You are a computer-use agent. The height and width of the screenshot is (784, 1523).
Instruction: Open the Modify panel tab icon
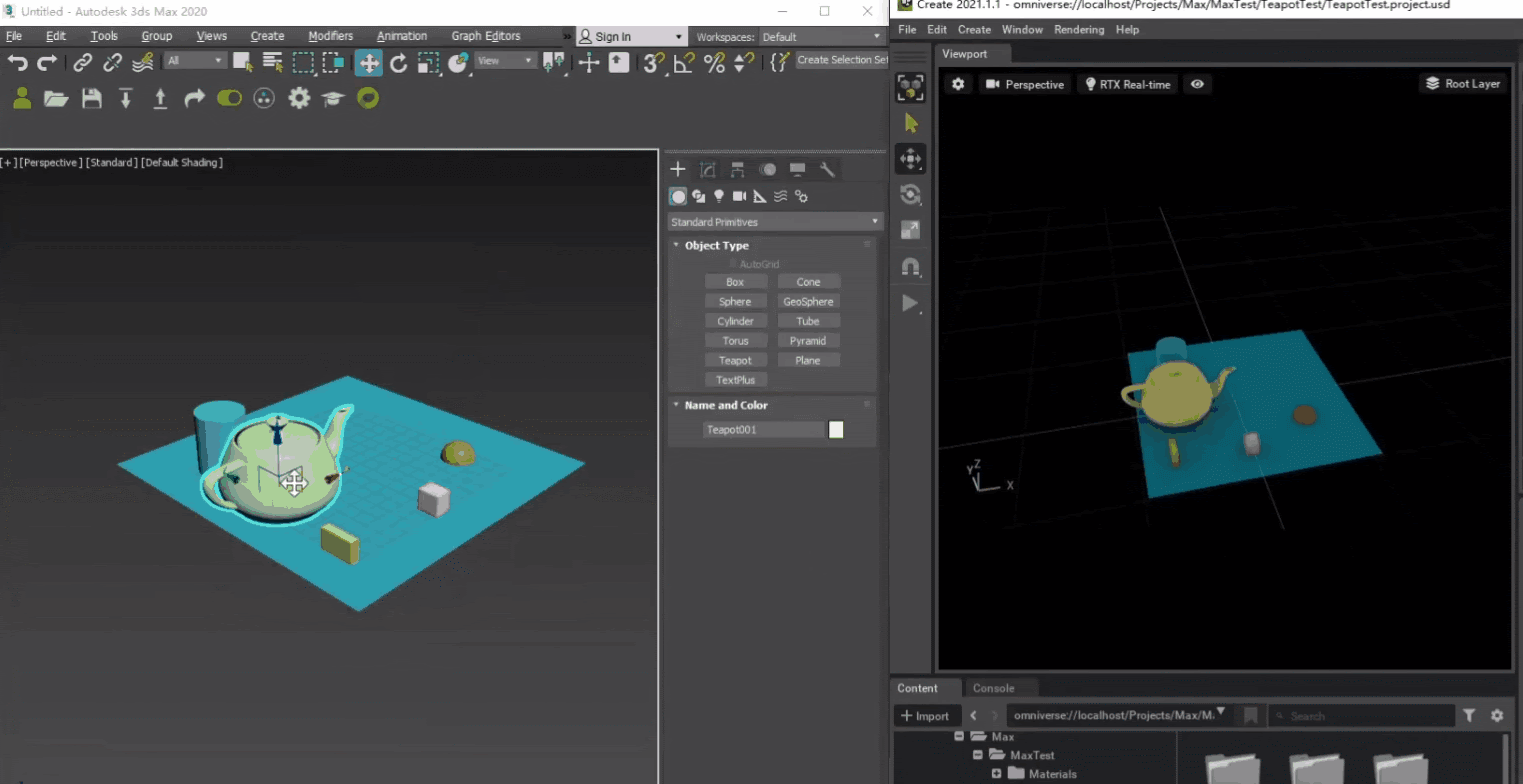coord(707,169)
